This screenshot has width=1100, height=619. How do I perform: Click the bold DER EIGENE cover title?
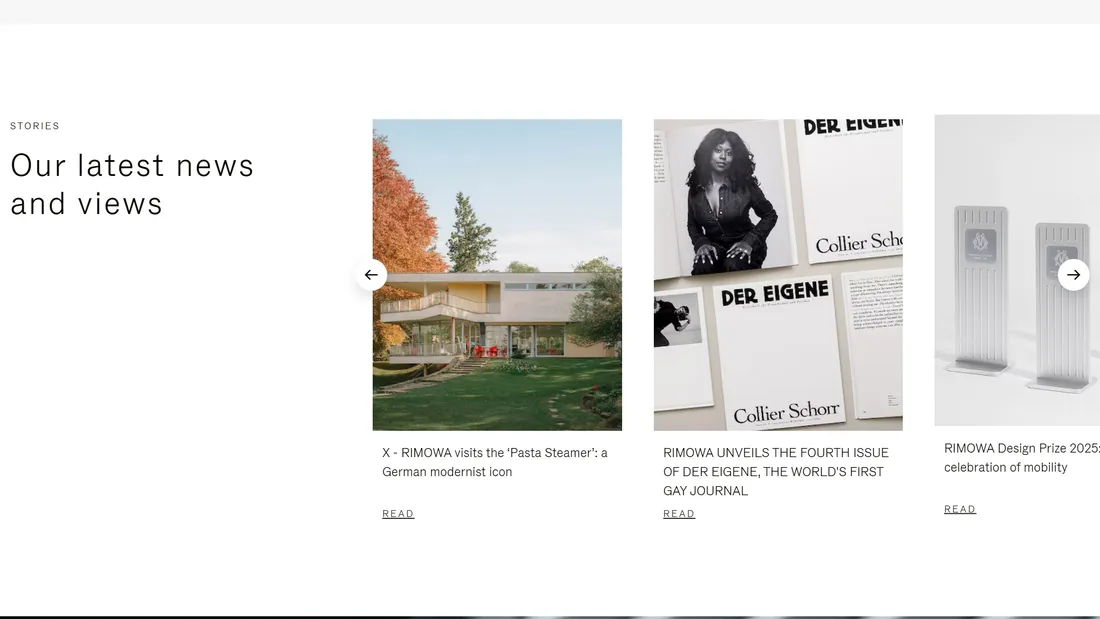point(774,294)
